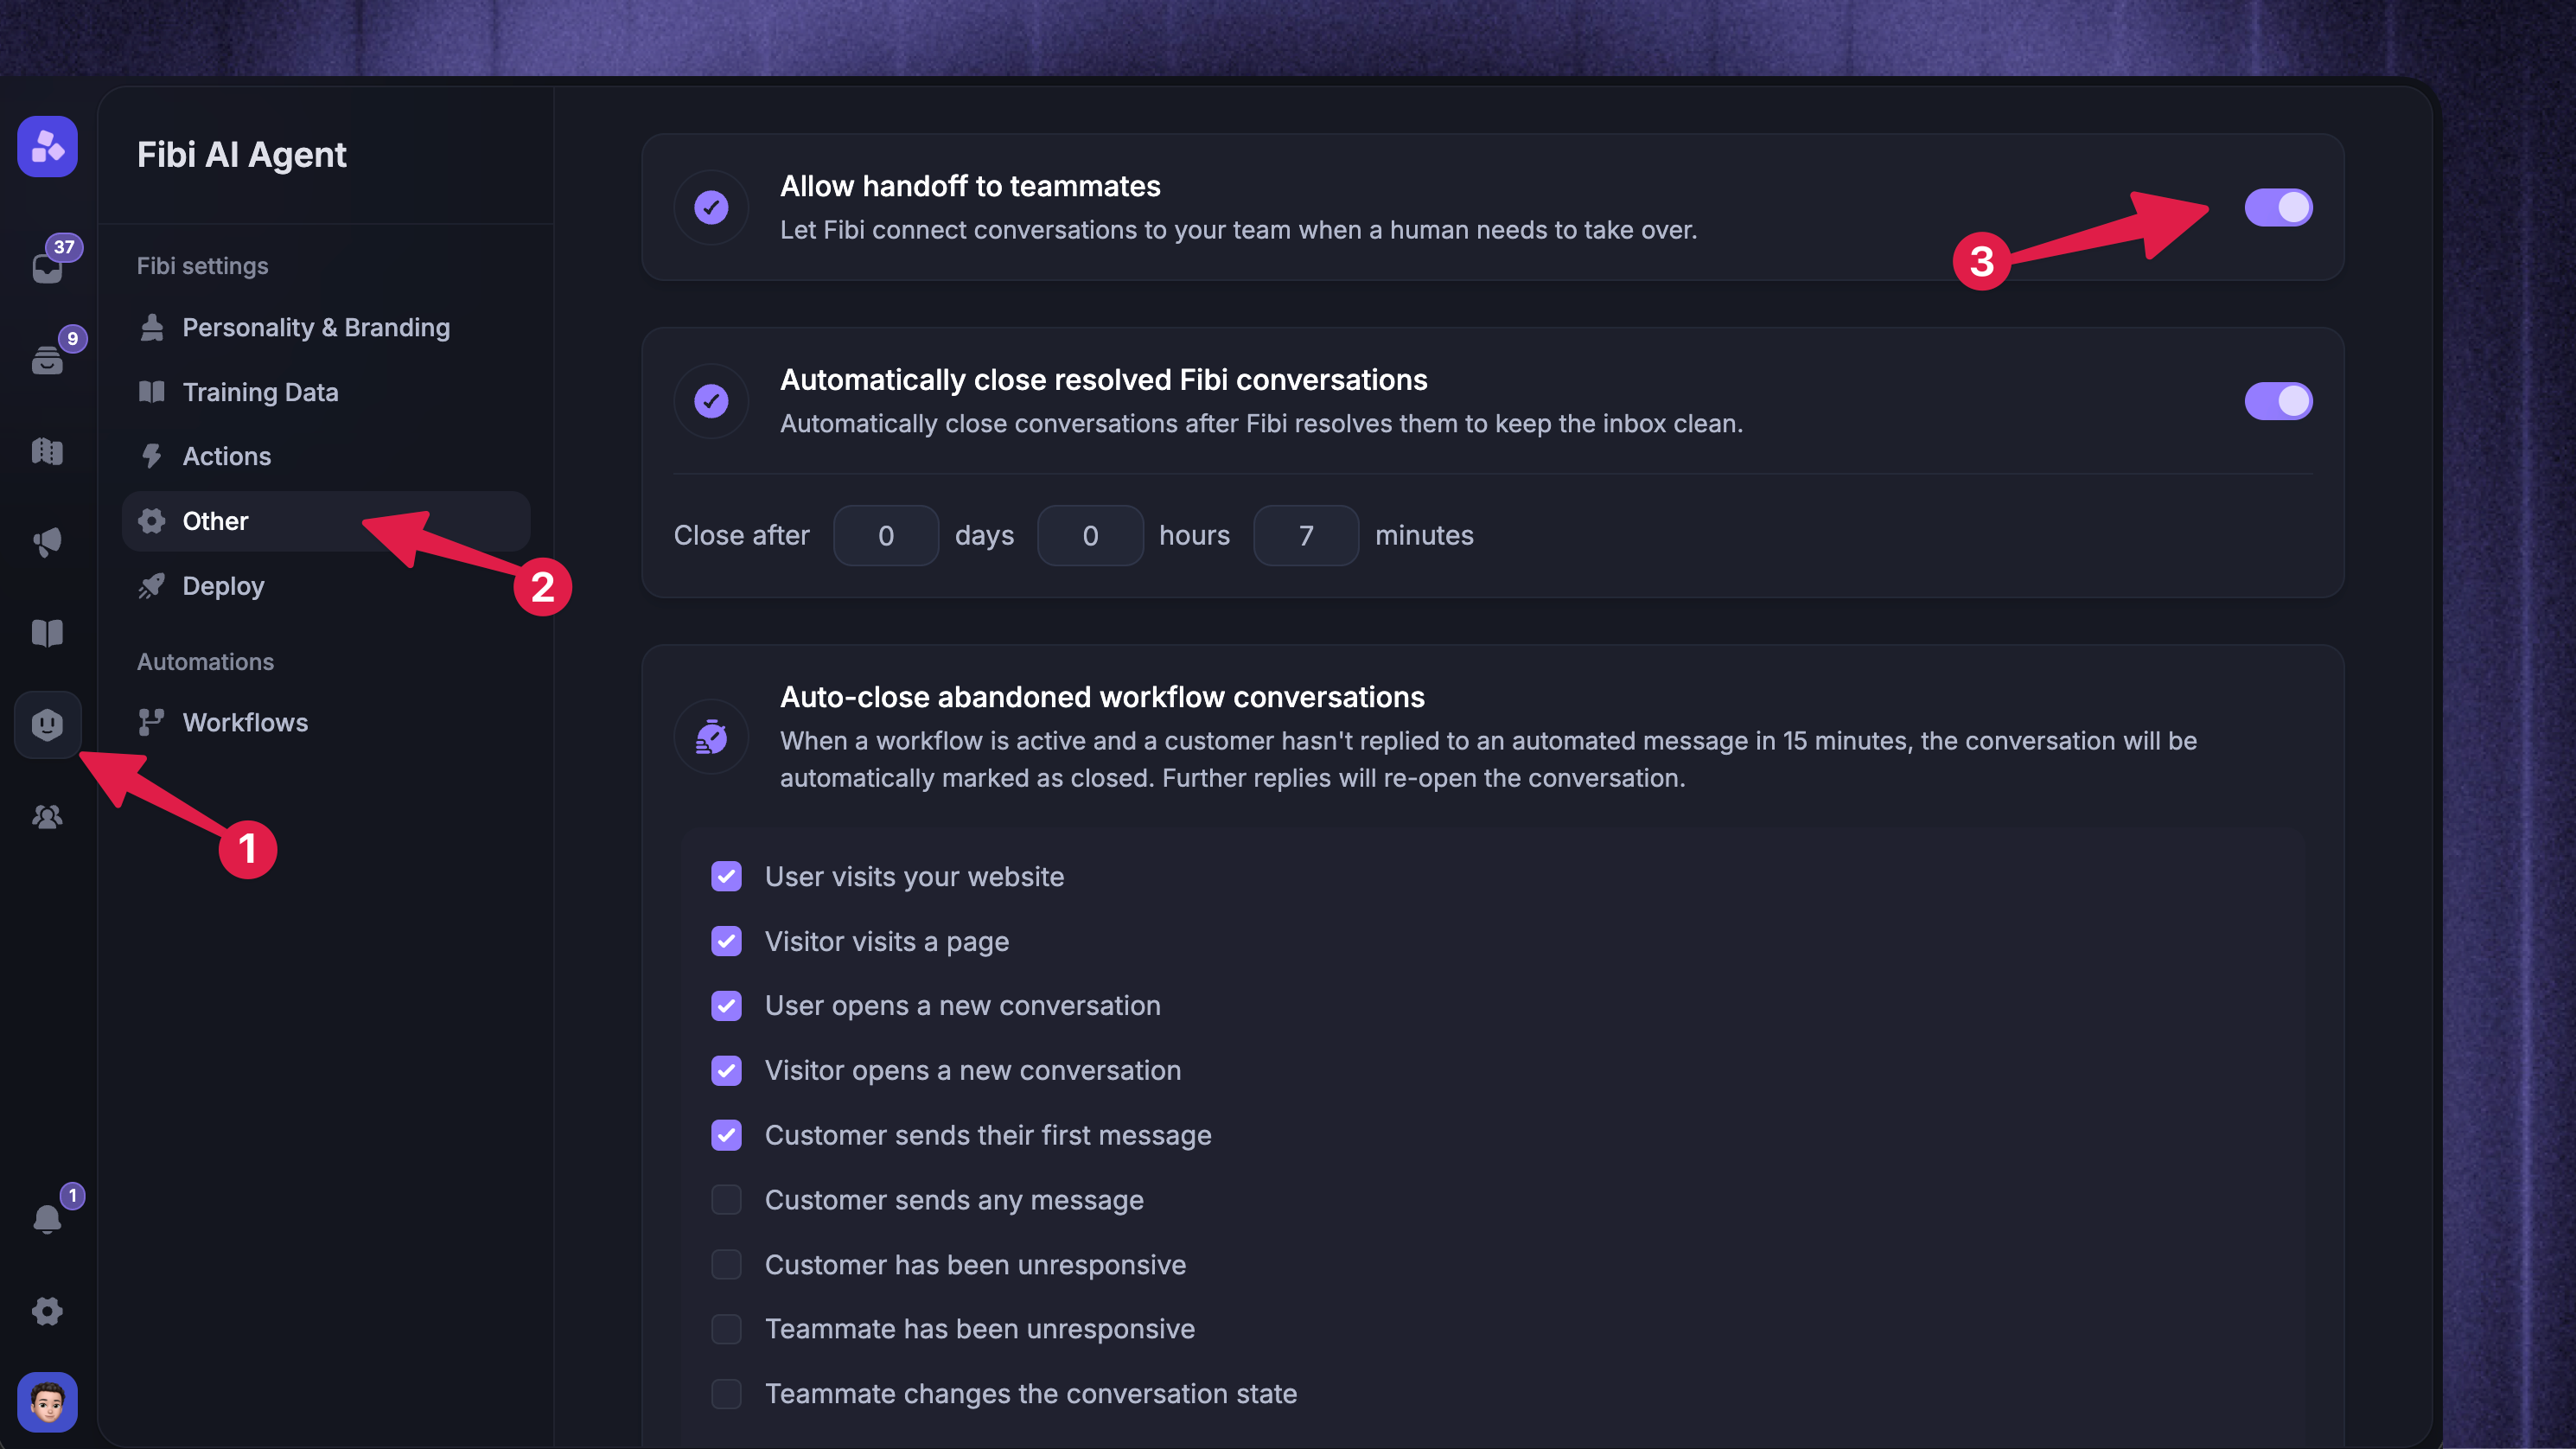
Task: Click the app logo icon
Action: (47, 147)
